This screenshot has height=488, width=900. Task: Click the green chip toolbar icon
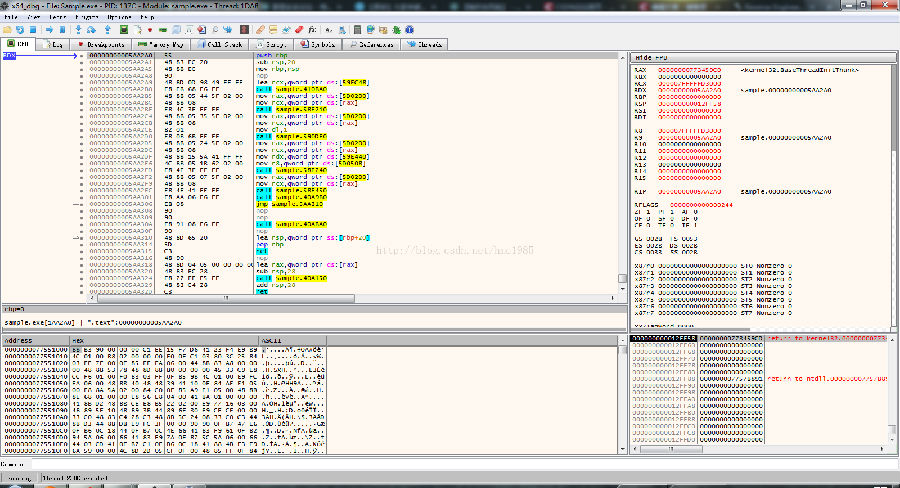(x=123, y=29)
